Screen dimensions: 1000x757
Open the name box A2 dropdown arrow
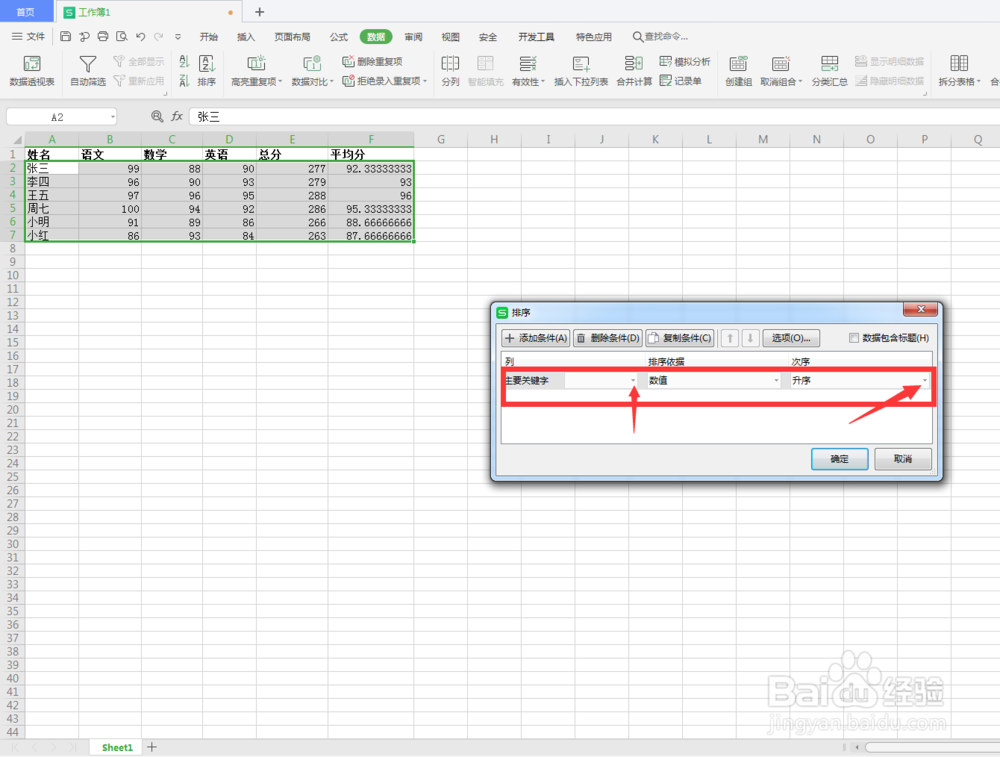[x=112, y=117]
